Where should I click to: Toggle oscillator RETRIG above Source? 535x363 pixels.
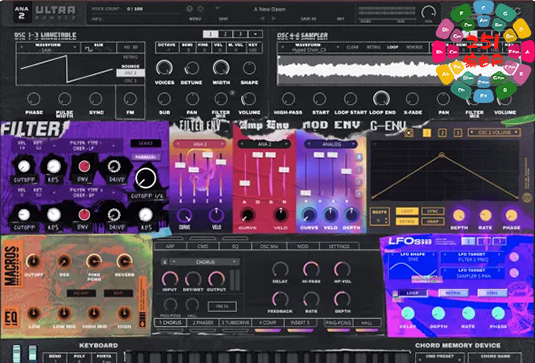[x=130, y=57]
